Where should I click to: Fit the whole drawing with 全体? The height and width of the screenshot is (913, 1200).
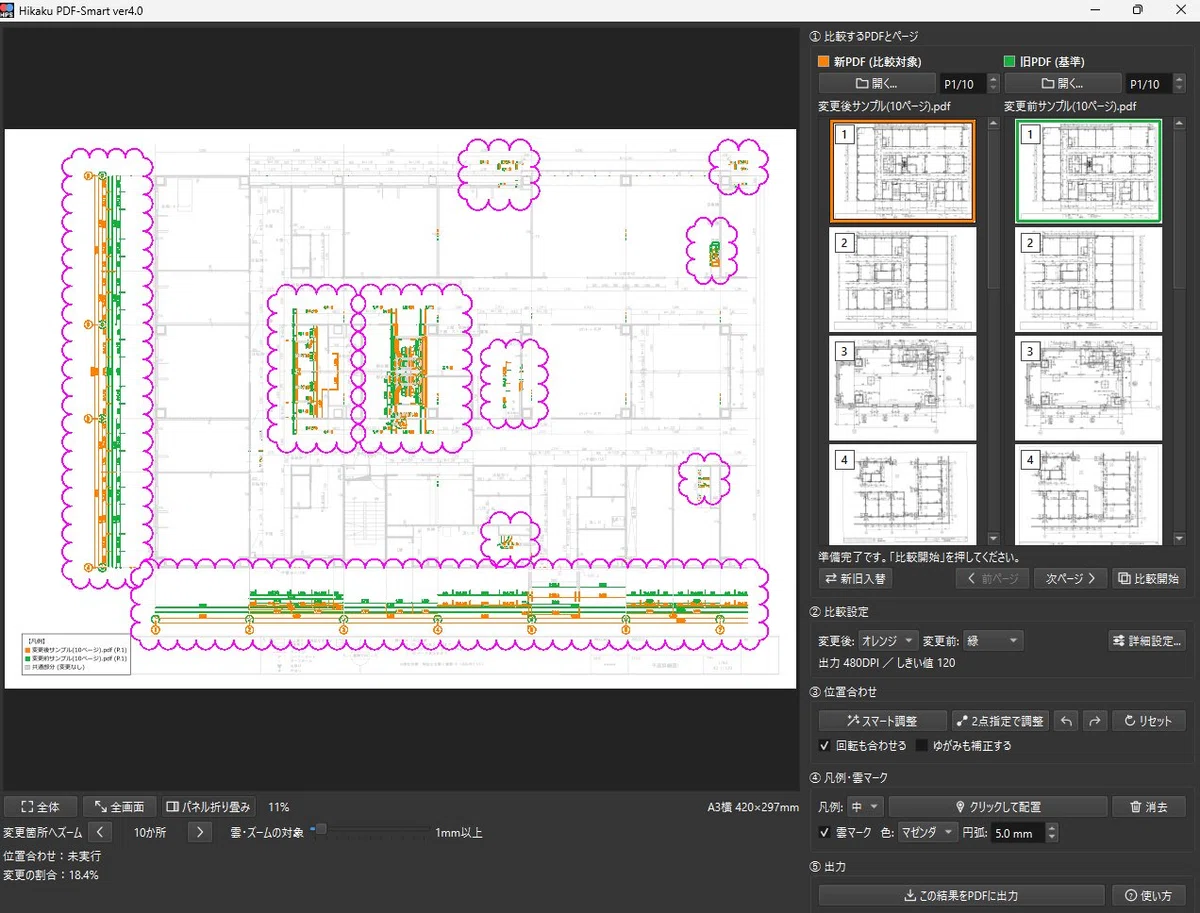point(40,807)
